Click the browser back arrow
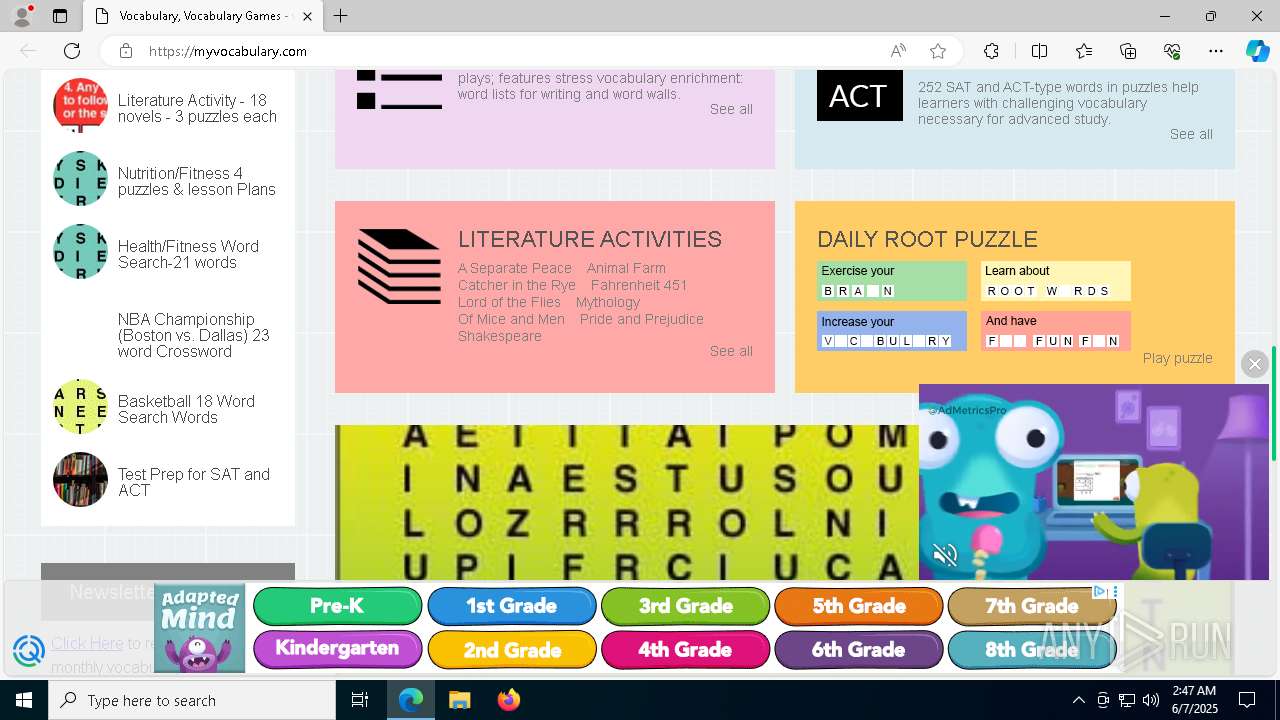1280x720 pixels. (28, 51)
